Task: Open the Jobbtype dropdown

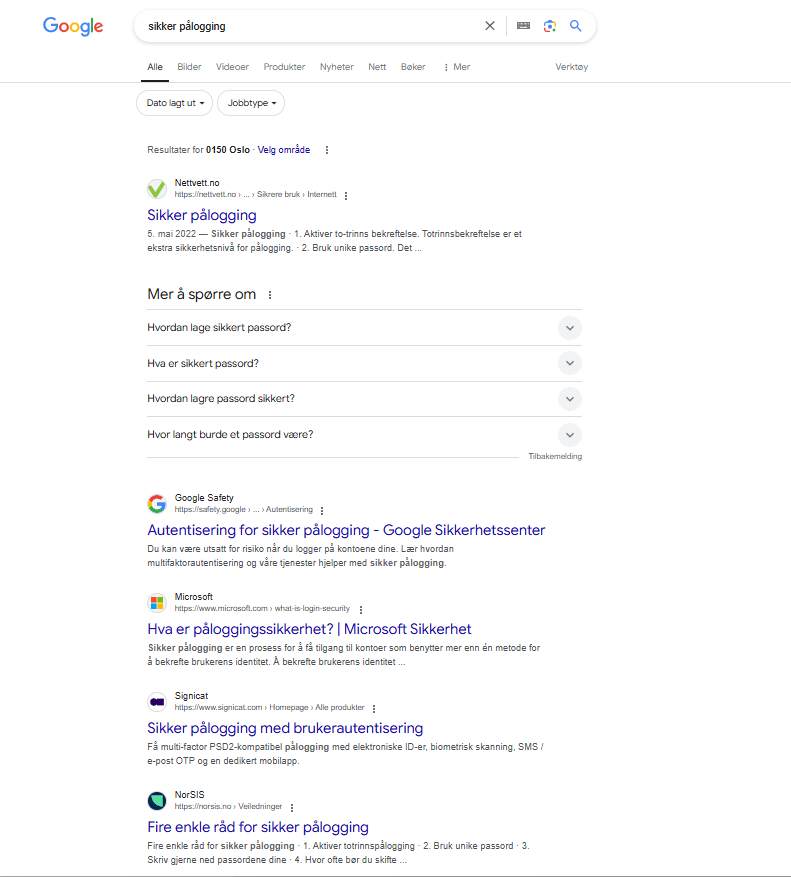Action: click(251, 103)
